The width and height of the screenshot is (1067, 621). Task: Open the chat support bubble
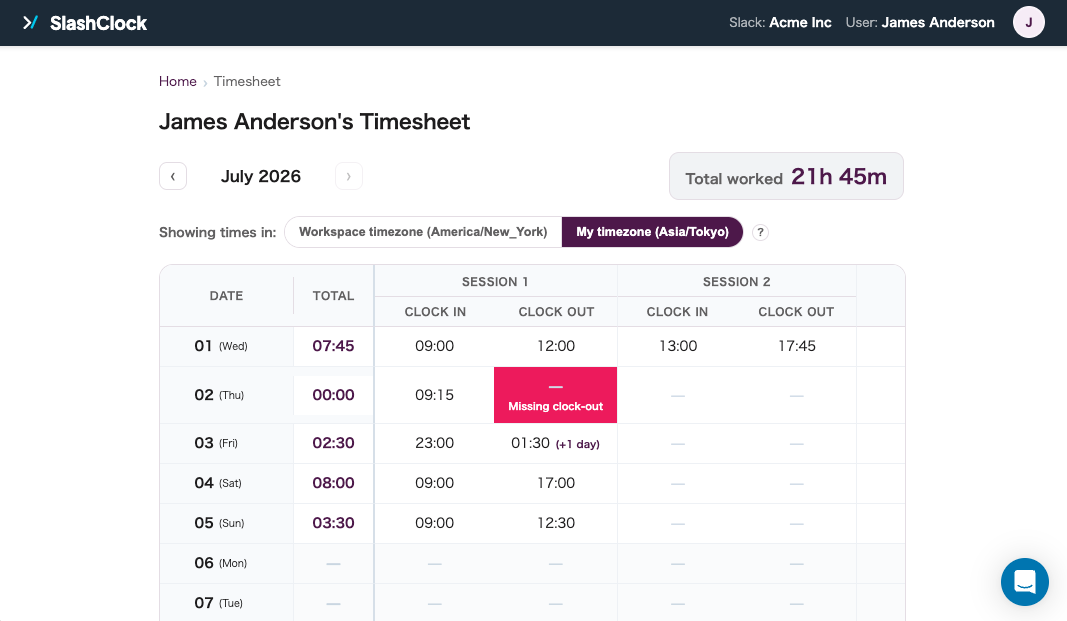click(x=1024, y=582)
